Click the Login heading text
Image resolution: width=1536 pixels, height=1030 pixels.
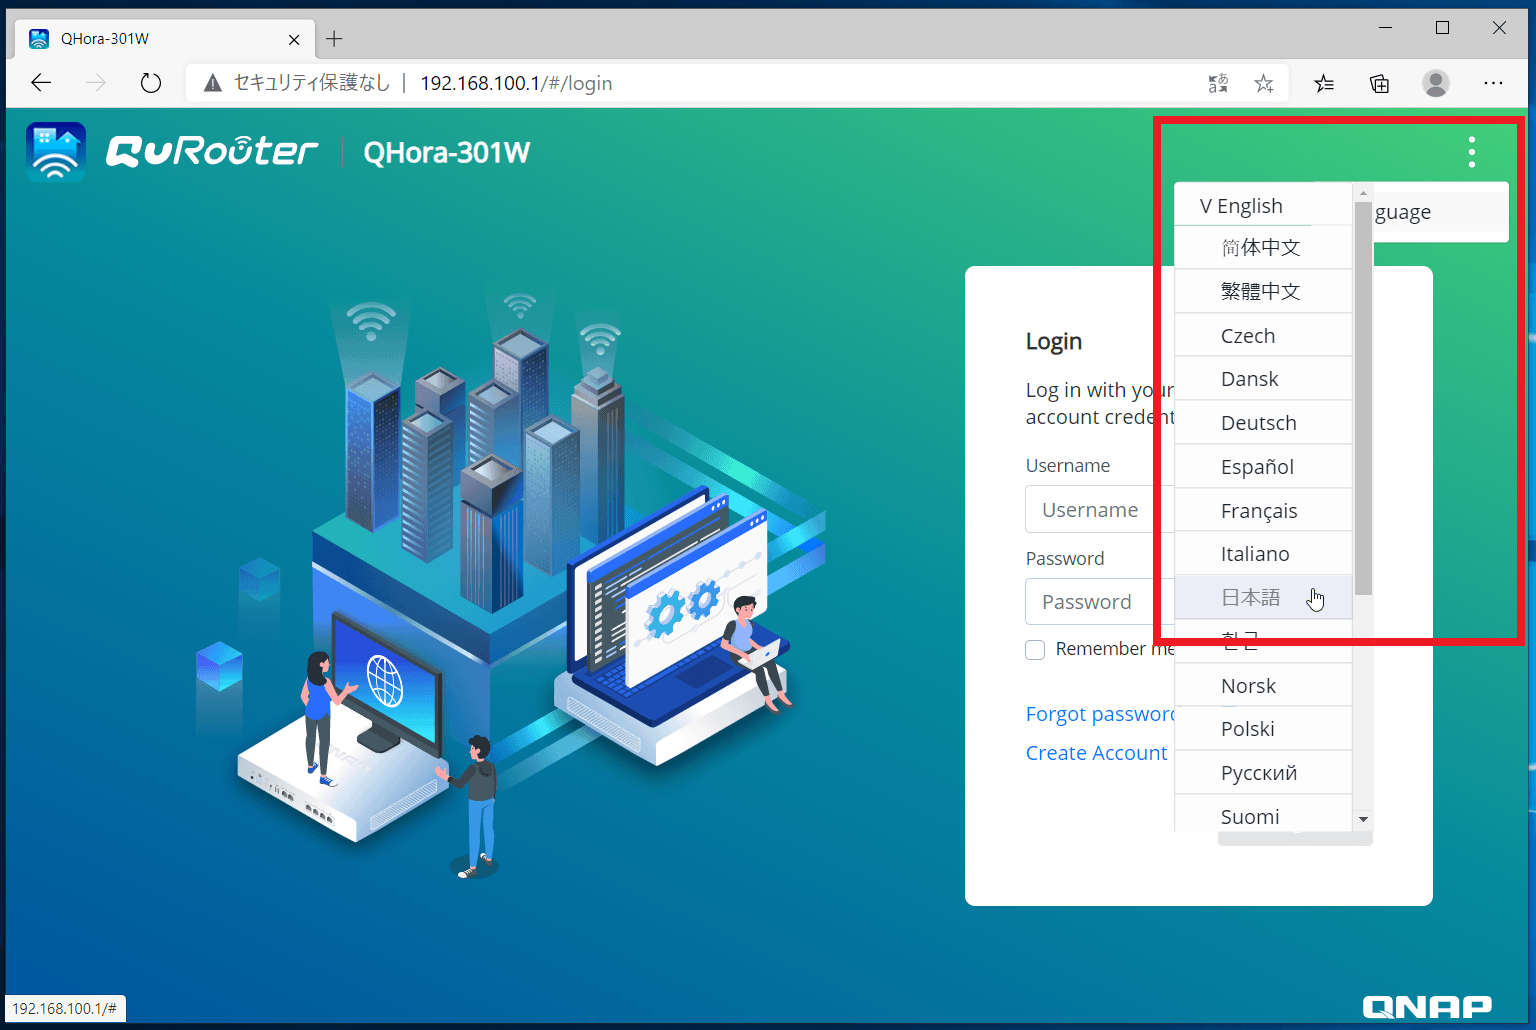(x=1054, y=342)
